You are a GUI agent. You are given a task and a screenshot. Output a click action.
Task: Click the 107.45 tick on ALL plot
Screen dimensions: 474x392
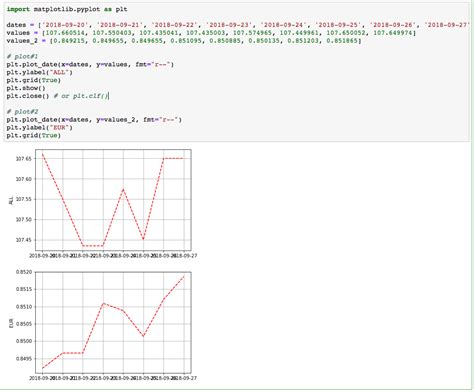[x=24, y=240]
